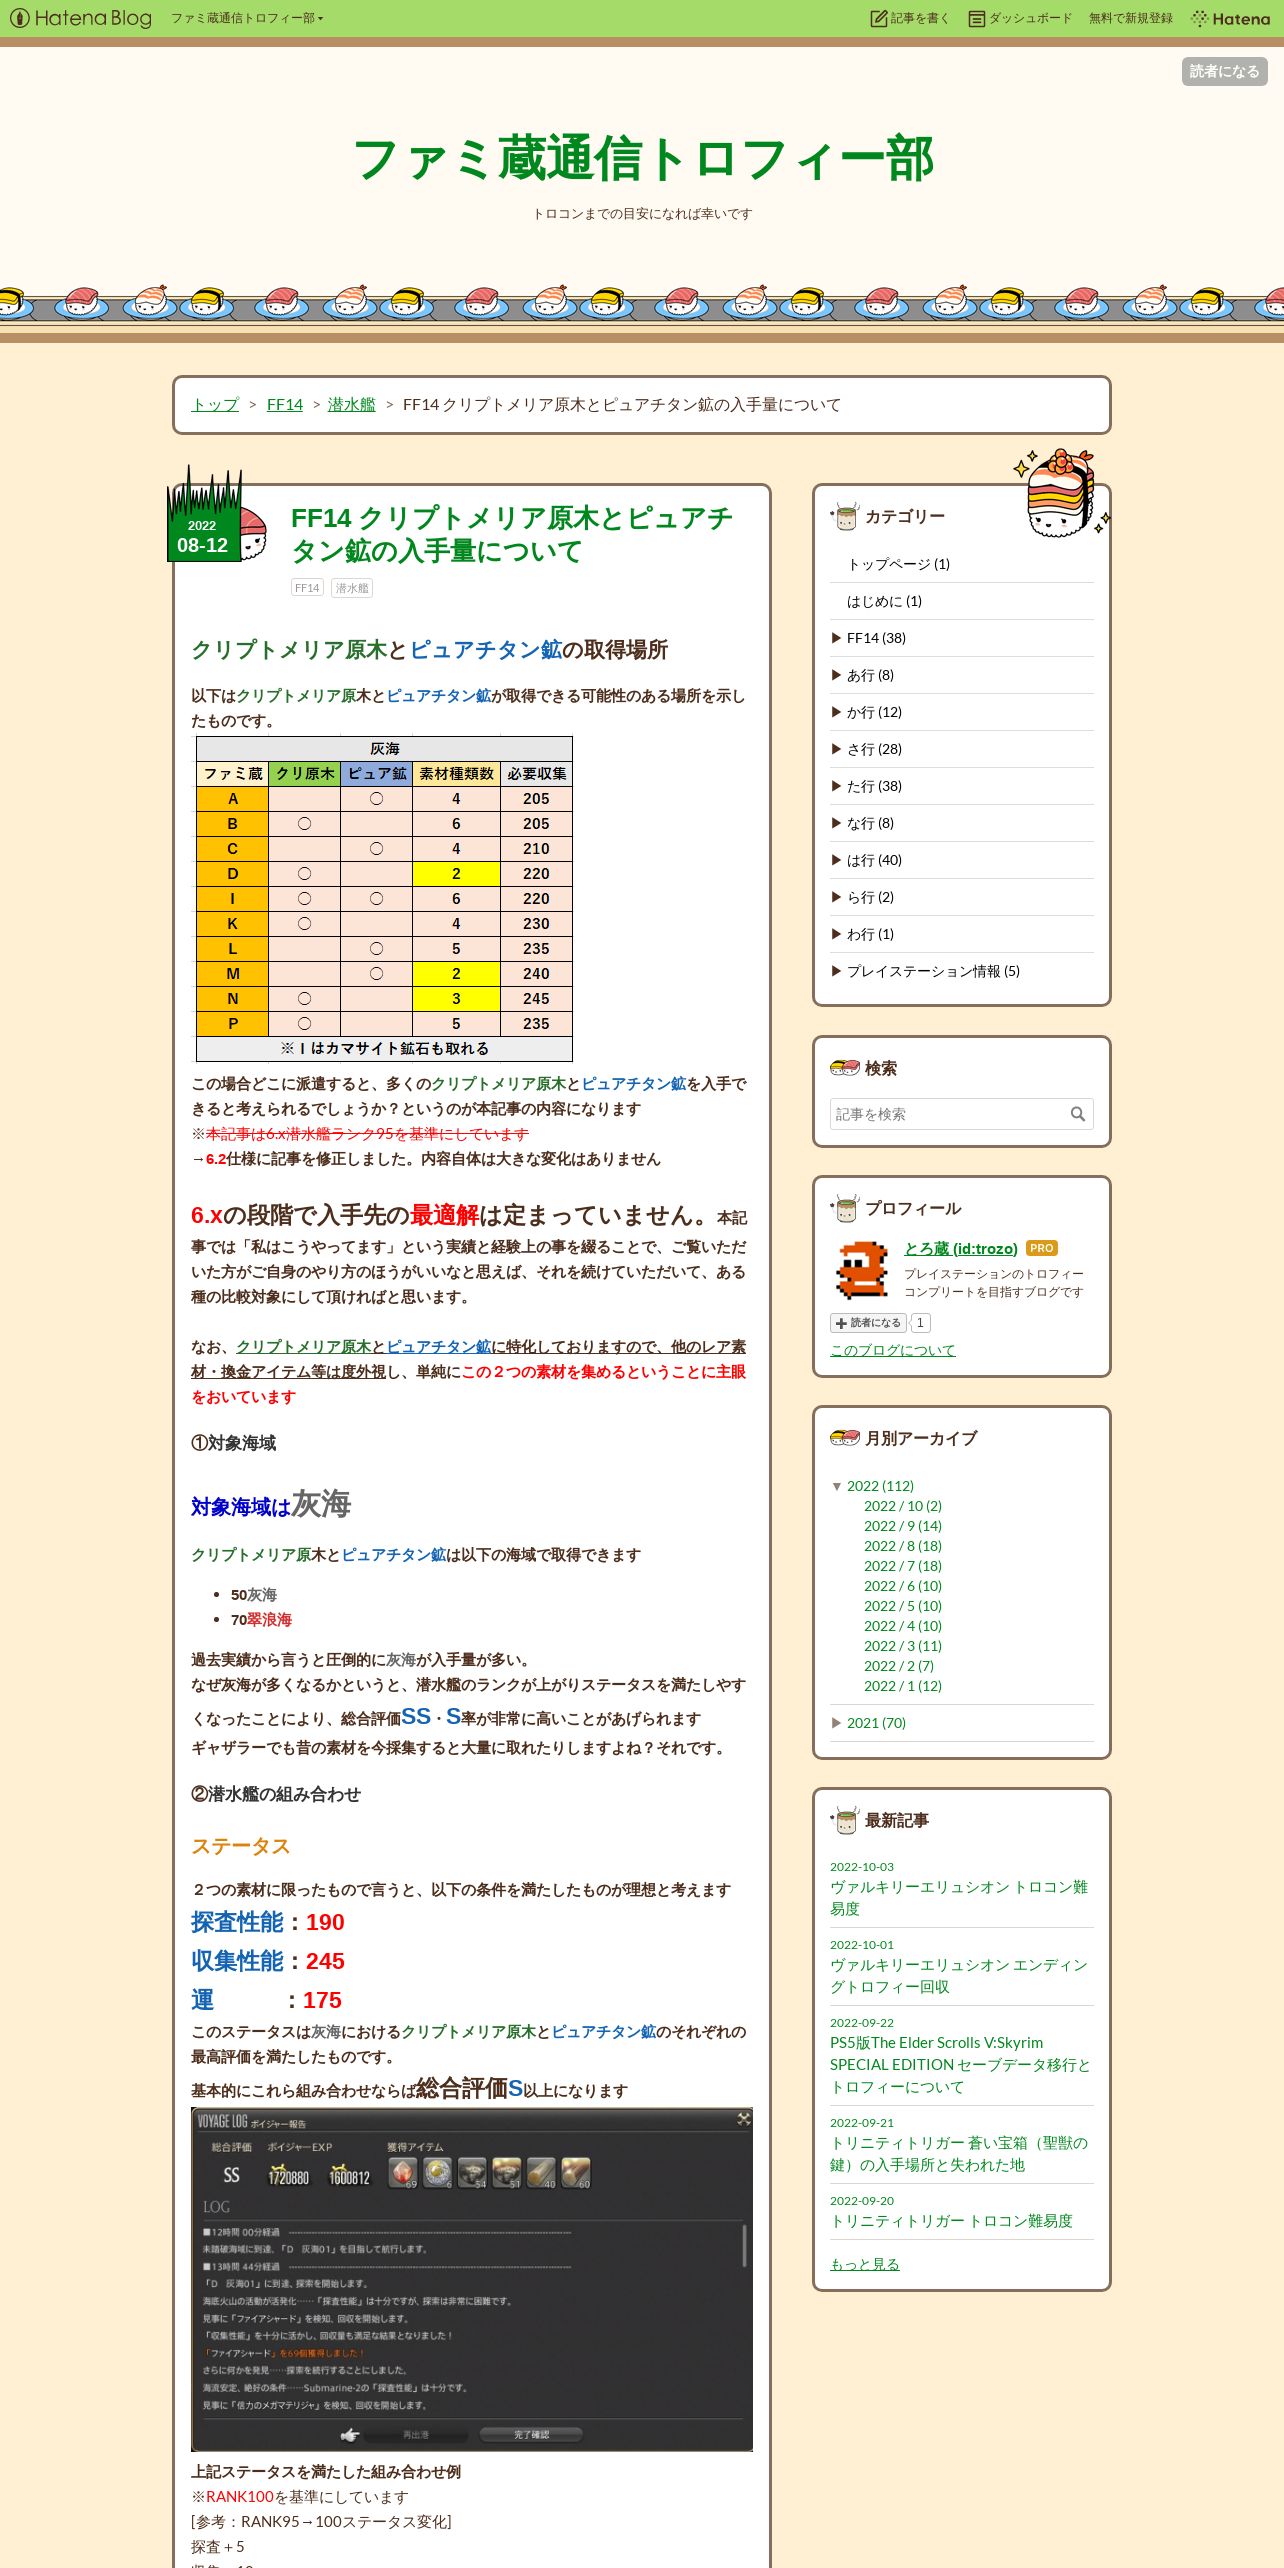Image resolution: width=1284 pixels, height=2568 pixels.
Task: Open ダッシュボード link in top bar
Action: pos(1019,18)
